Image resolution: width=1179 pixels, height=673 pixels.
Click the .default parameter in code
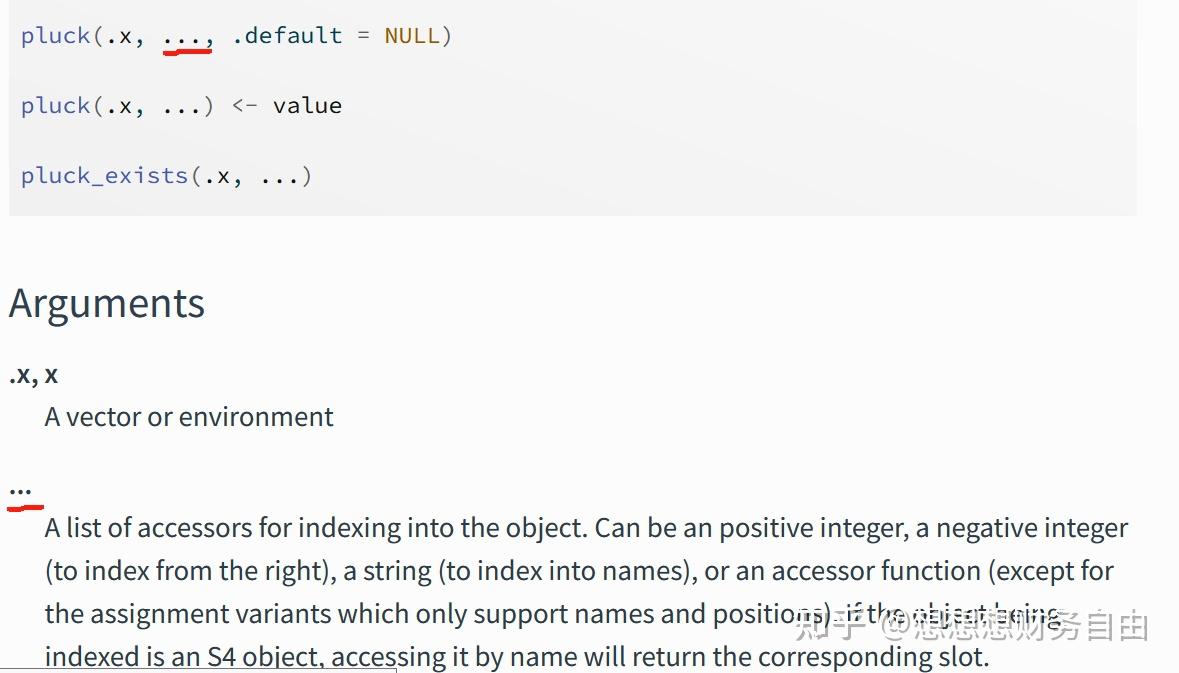(287, 36)
